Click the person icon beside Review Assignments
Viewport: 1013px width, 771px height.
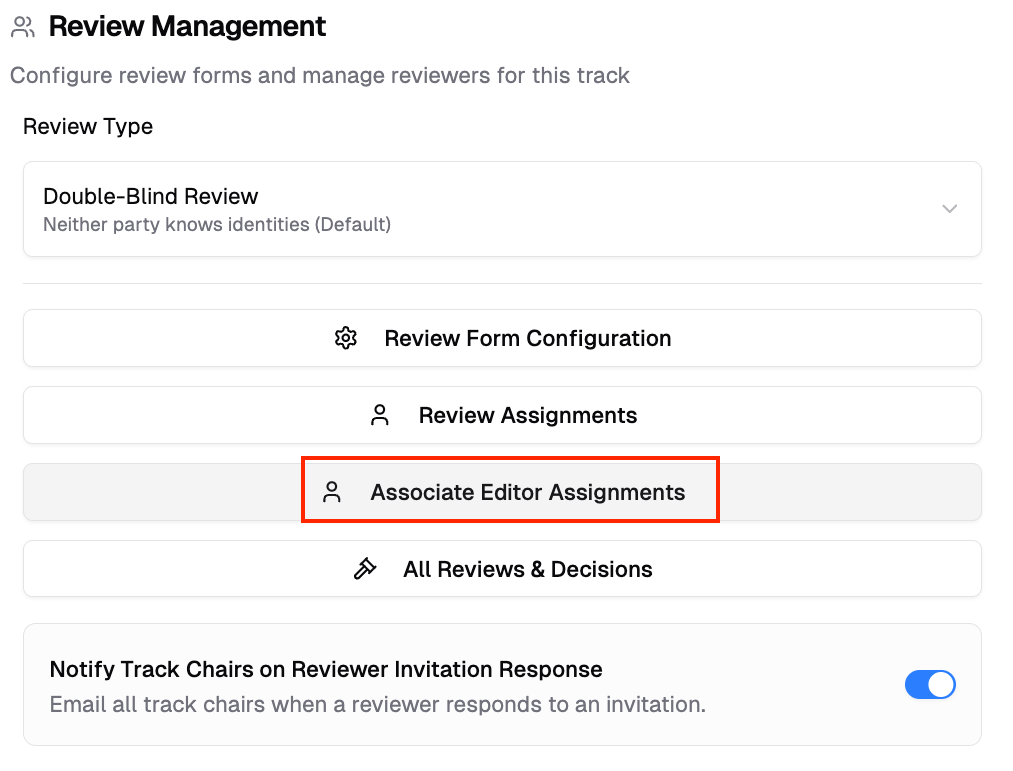click(x=380, y=415)
